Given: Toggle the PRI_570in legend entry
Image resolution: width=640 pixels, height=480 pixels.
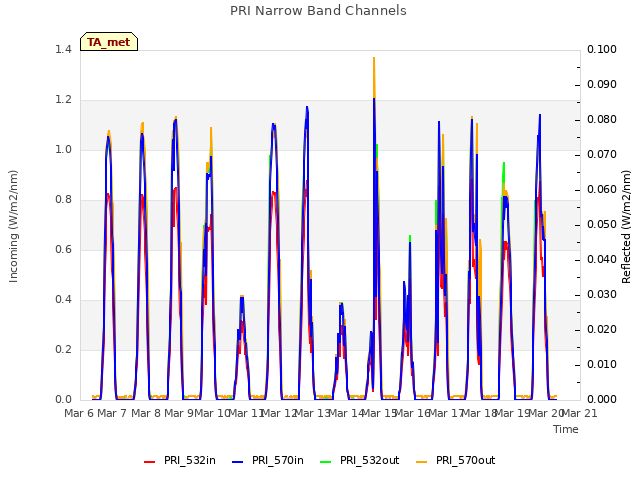Looking at the screenshot, I should [x=268, y=460].
